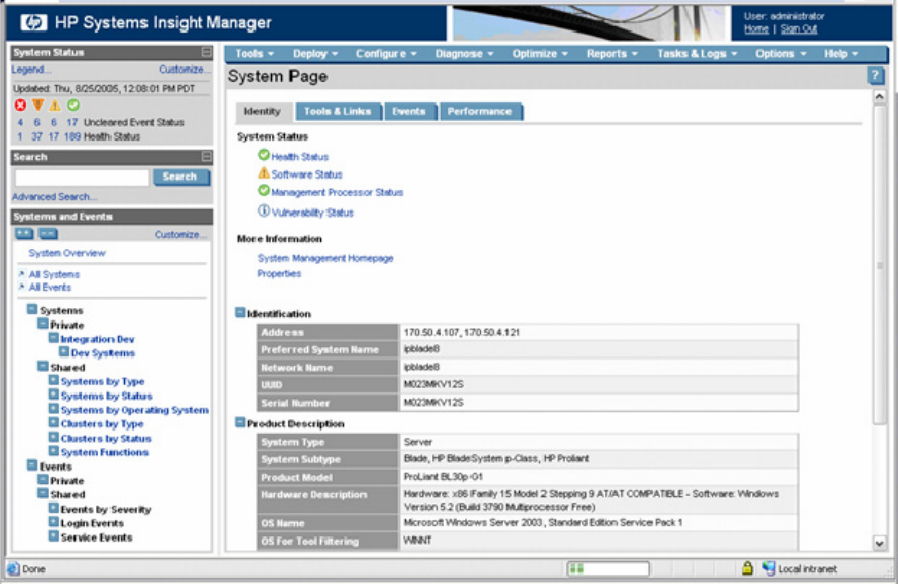Switch to the Events tab
Viewport: 898px width, 584px height.
(409, 112)
